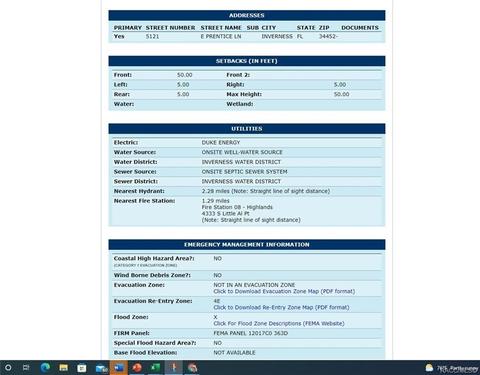The height and width of the screenshot is (375, 480).
Task: Switch to Microsoft Word on the taskbar
Action: (x=119, y=368)
